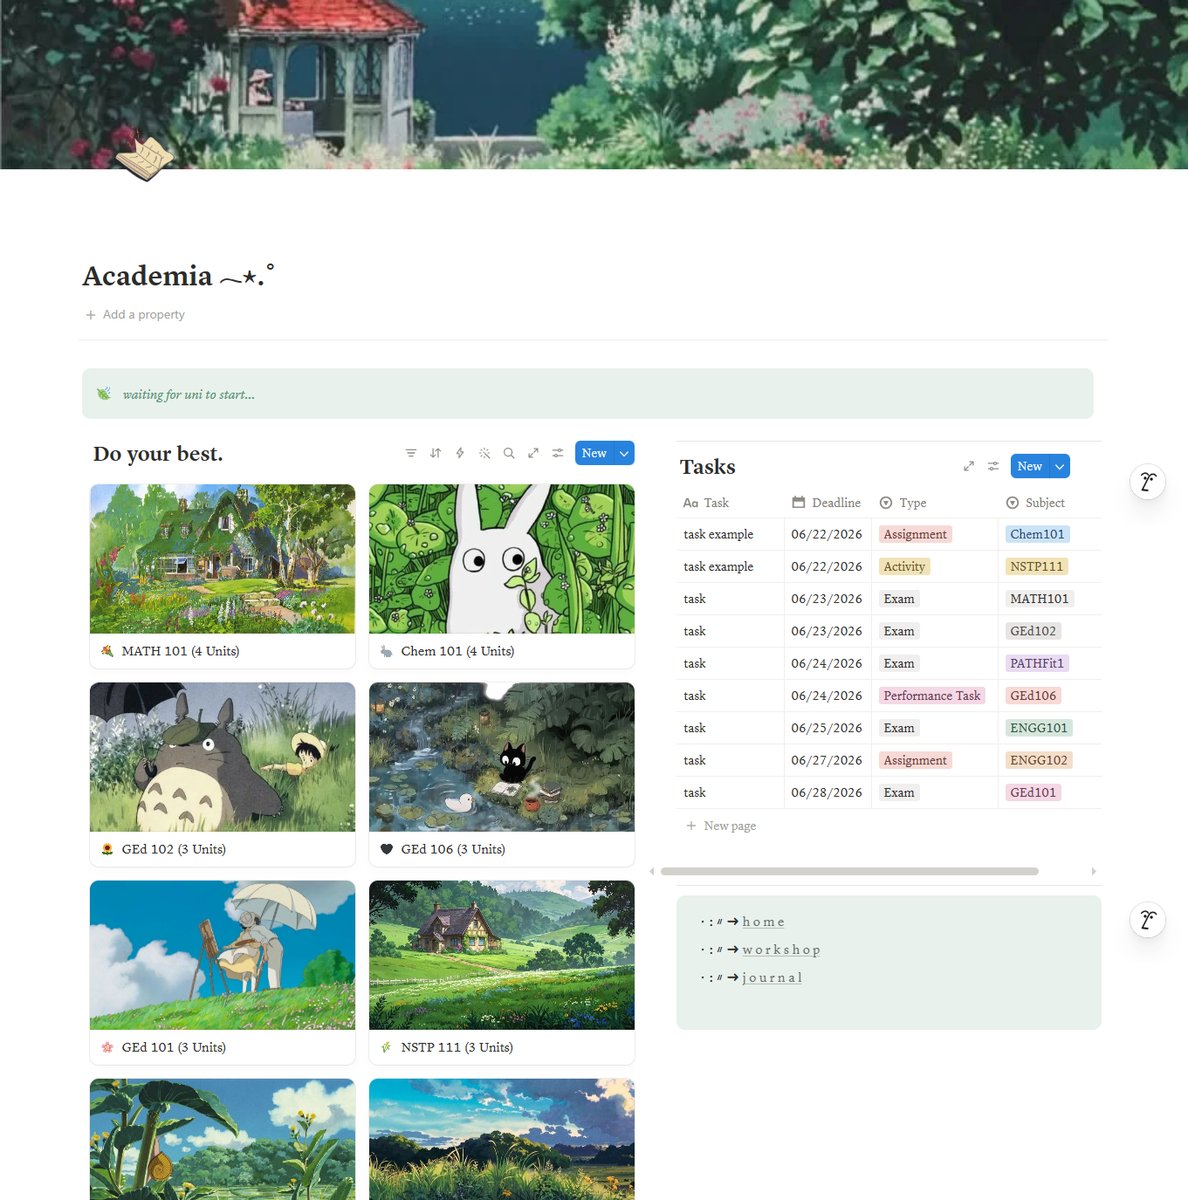Click New button in Tasks database
Image resolution: width=1188 pixels, height=1200 pixels.
[1030, 466]
